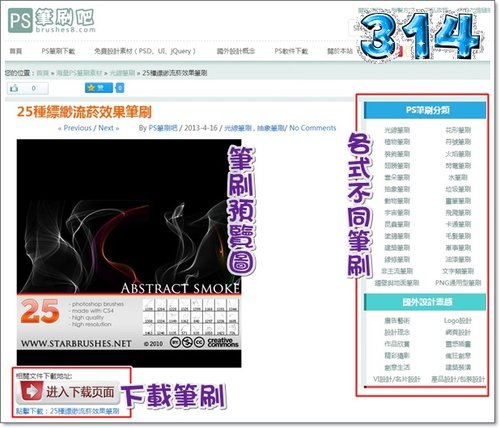Select 卡通筆刷 in the sidebar categories
This screenshot has height=428, width=500.
pos(458,224)
